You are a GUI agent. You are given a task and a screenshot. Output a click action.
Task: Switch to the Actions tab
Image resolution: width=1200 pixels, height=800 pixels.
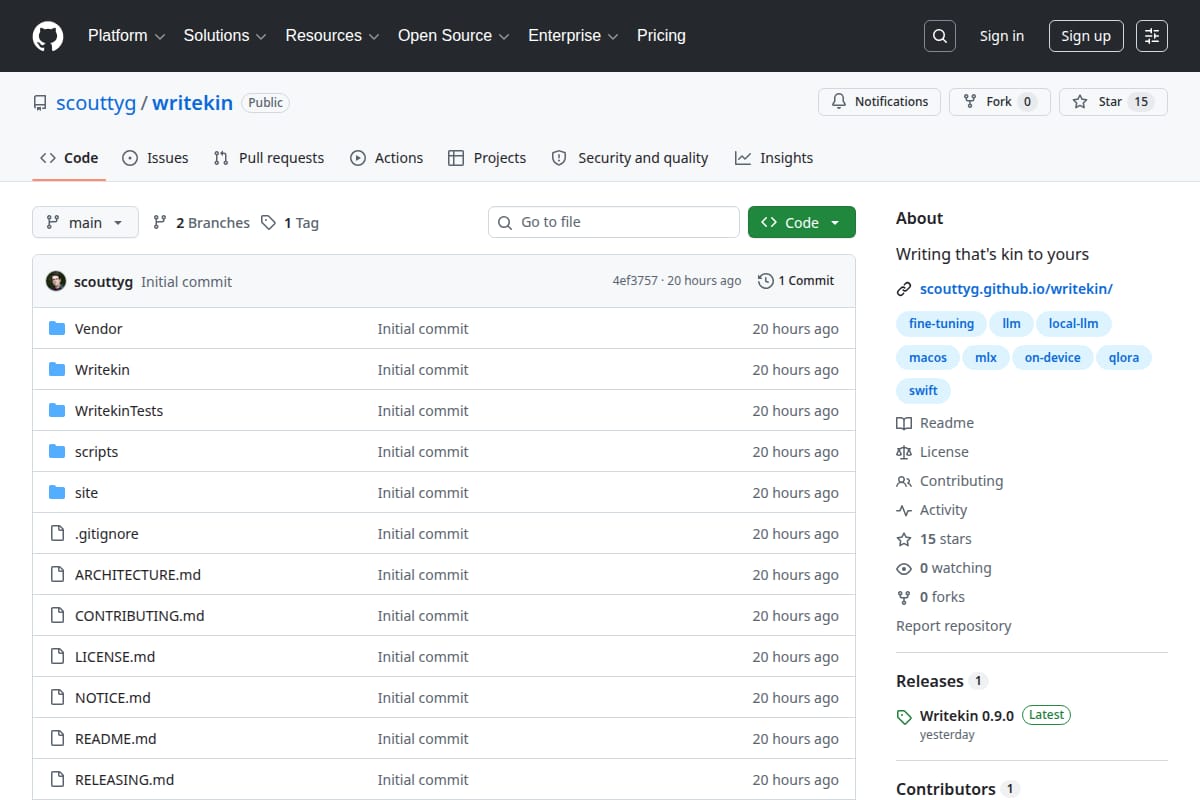point(386,158)
